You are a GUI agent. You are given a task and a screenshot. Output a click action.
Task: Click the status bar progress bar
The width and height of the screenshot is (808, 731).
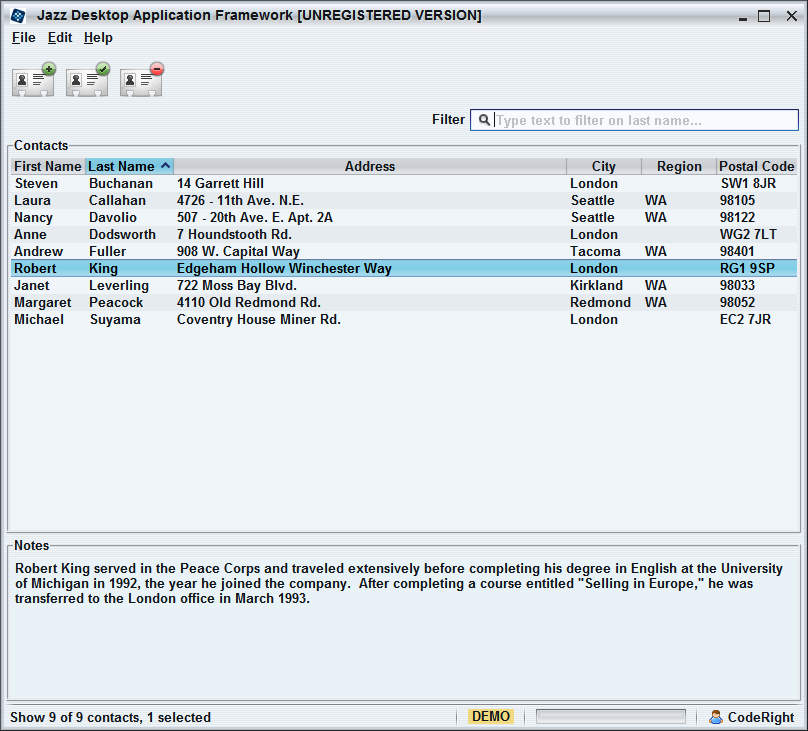coord(611,717)
